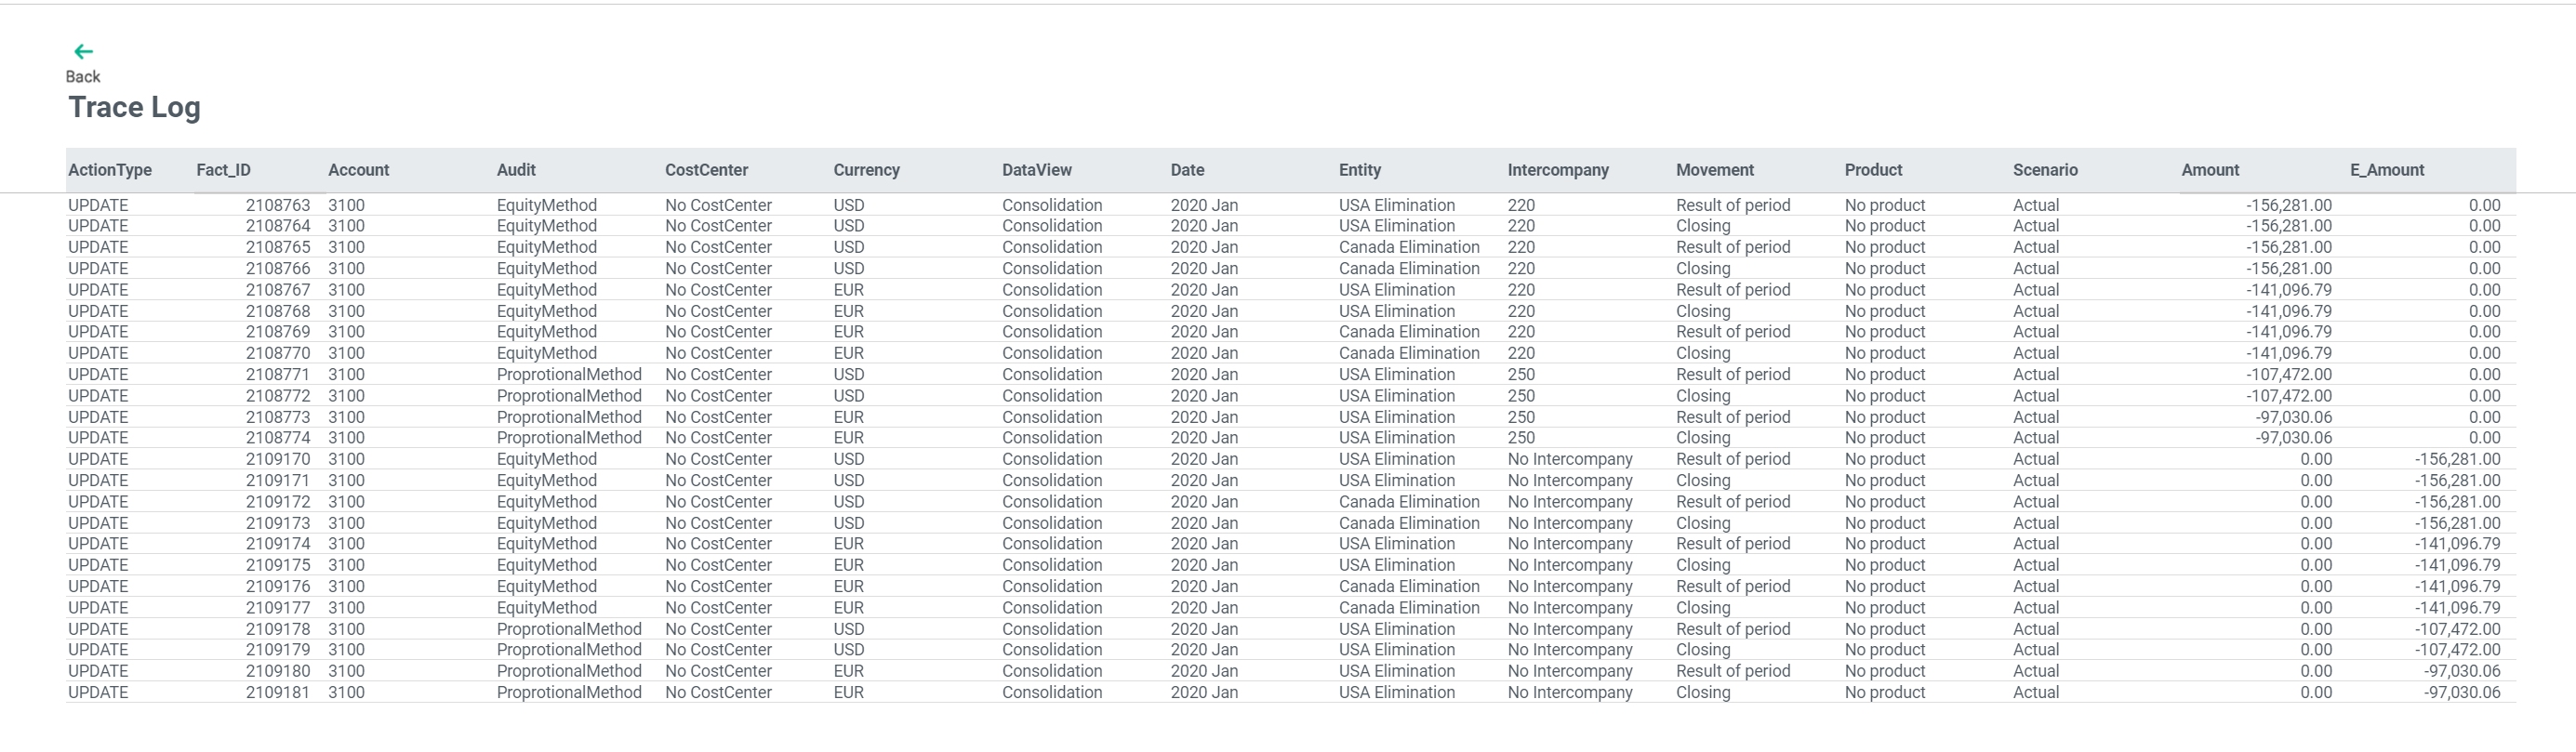Select Fact_ID cell 2108773
Viewport: 2576px width, 752px height.
[278, 417]
